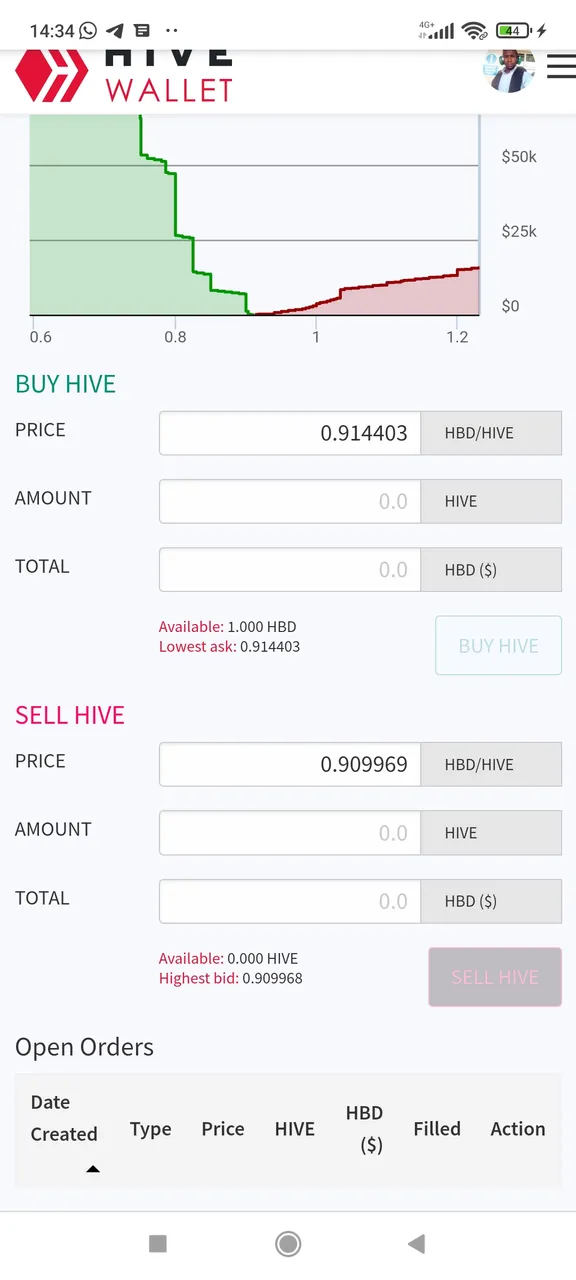Select the Buy Hive total HBD field

290,570
